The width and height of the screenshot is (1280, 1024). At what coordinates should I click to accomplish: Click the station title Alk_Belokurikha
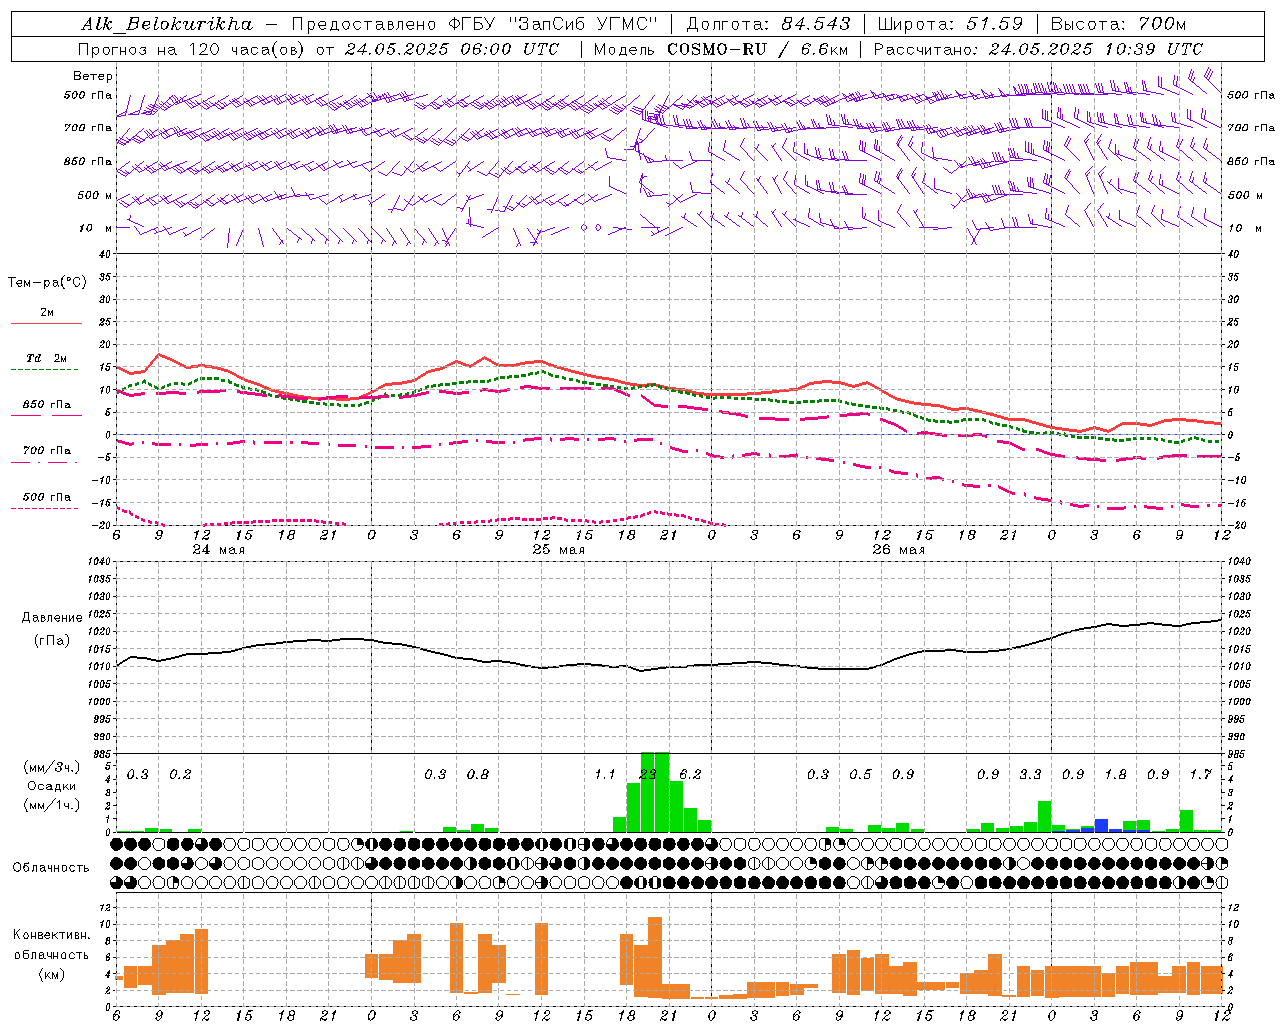pos(167,24)
